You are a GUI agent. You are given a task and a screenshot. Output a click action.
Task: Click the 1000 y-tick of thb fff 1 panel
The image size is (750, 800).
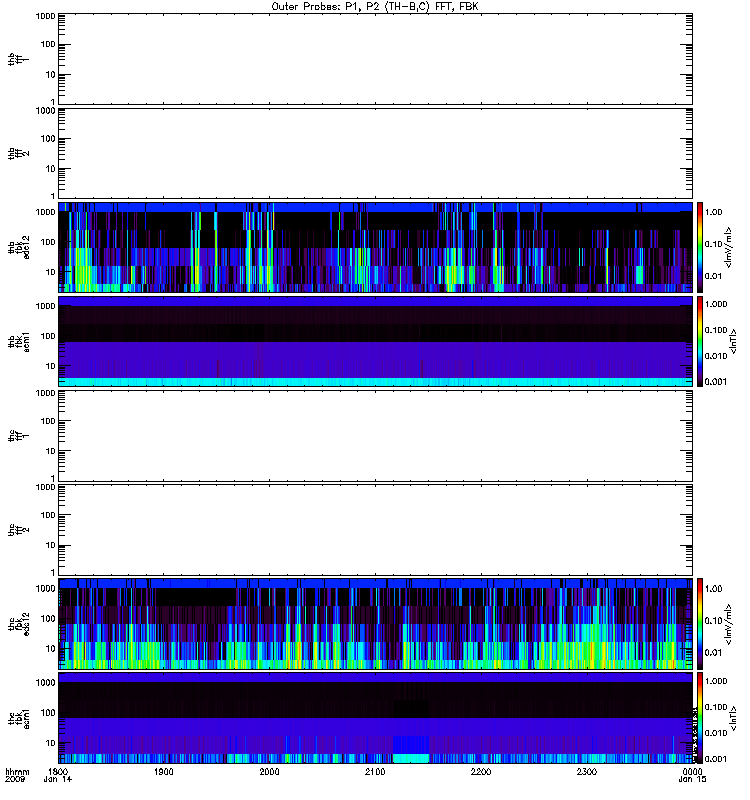(45, 16)
